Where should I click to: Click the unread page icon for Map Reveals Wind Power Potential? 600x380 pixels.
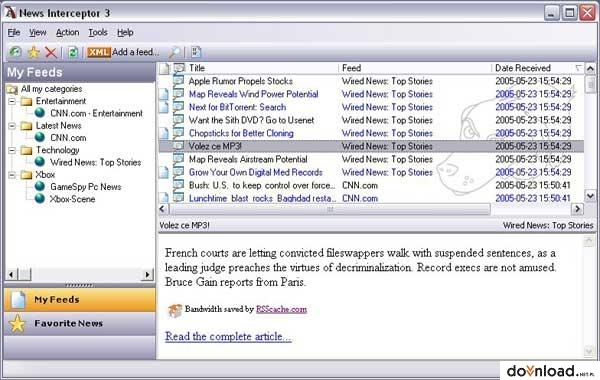(x=164, y=94)
